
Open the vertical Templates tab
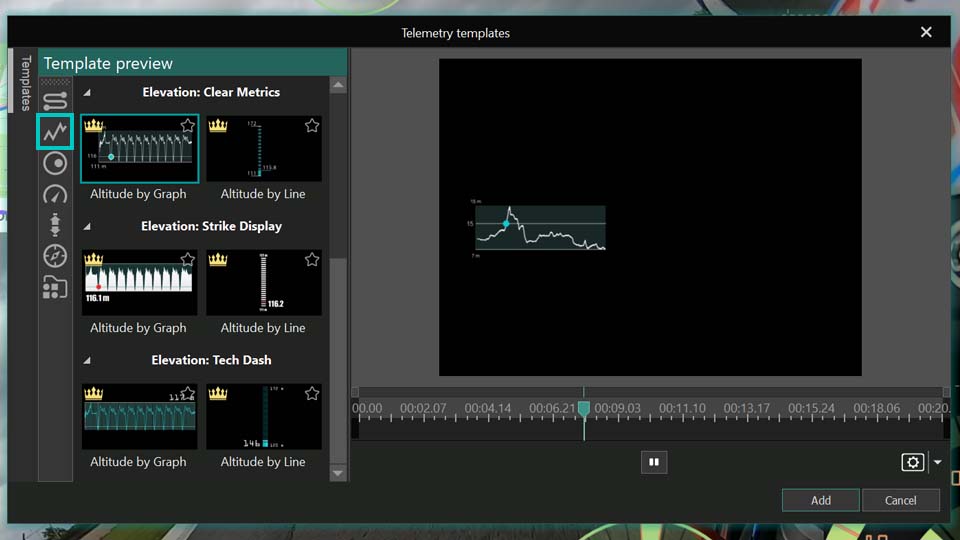[x=25, y=83]
